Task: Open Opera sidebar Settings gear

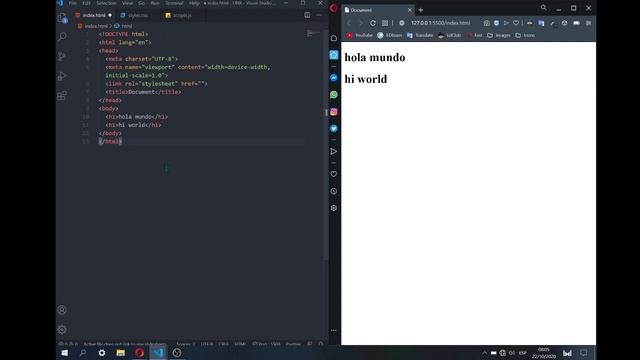Action: [334, 208]
